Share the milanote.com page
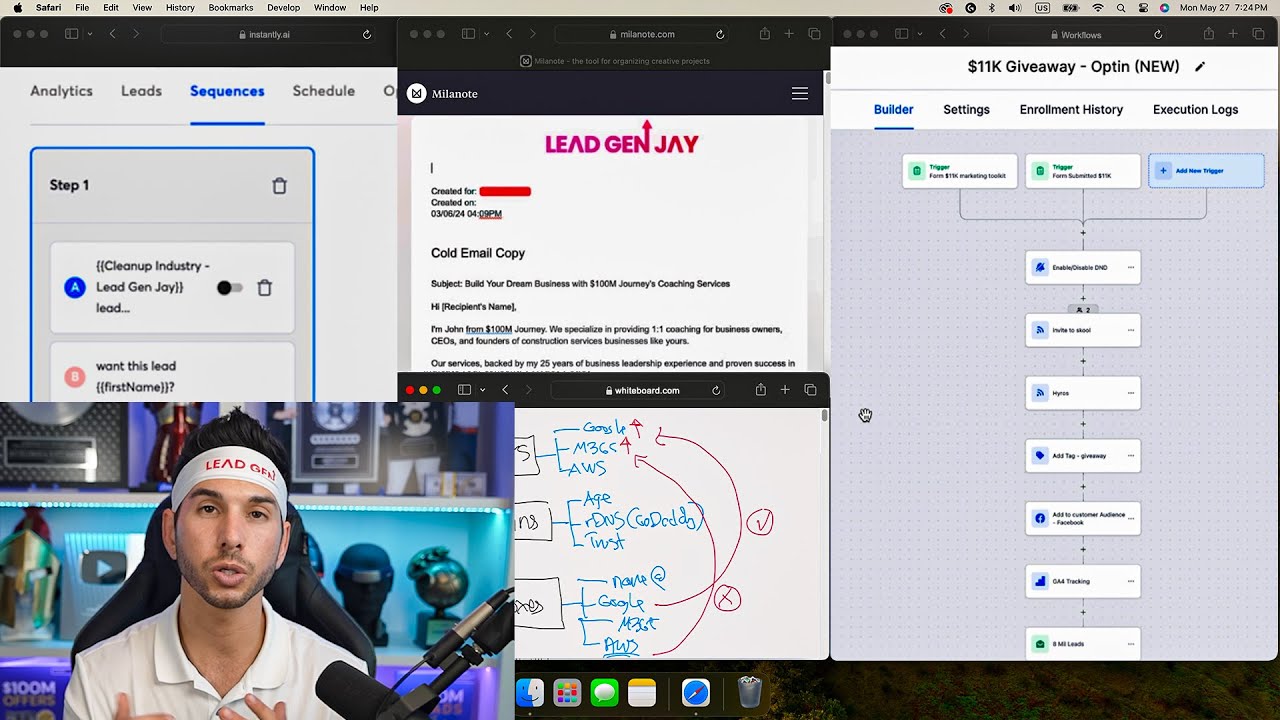1280x720 pixels. click(765, 34)
